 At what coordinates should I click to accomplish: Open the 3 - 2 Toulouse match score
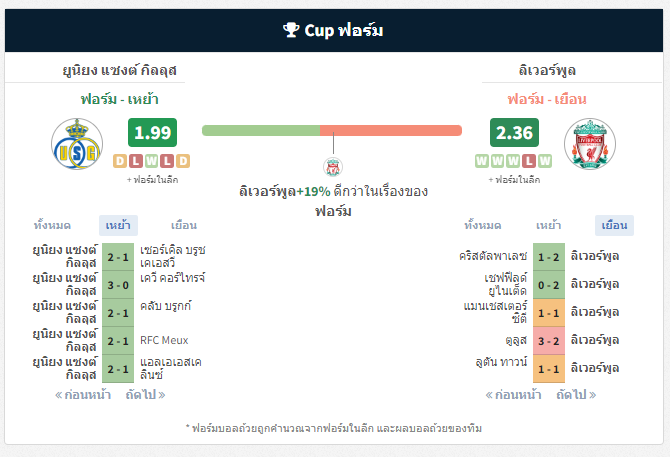click(x=549, y=341)
